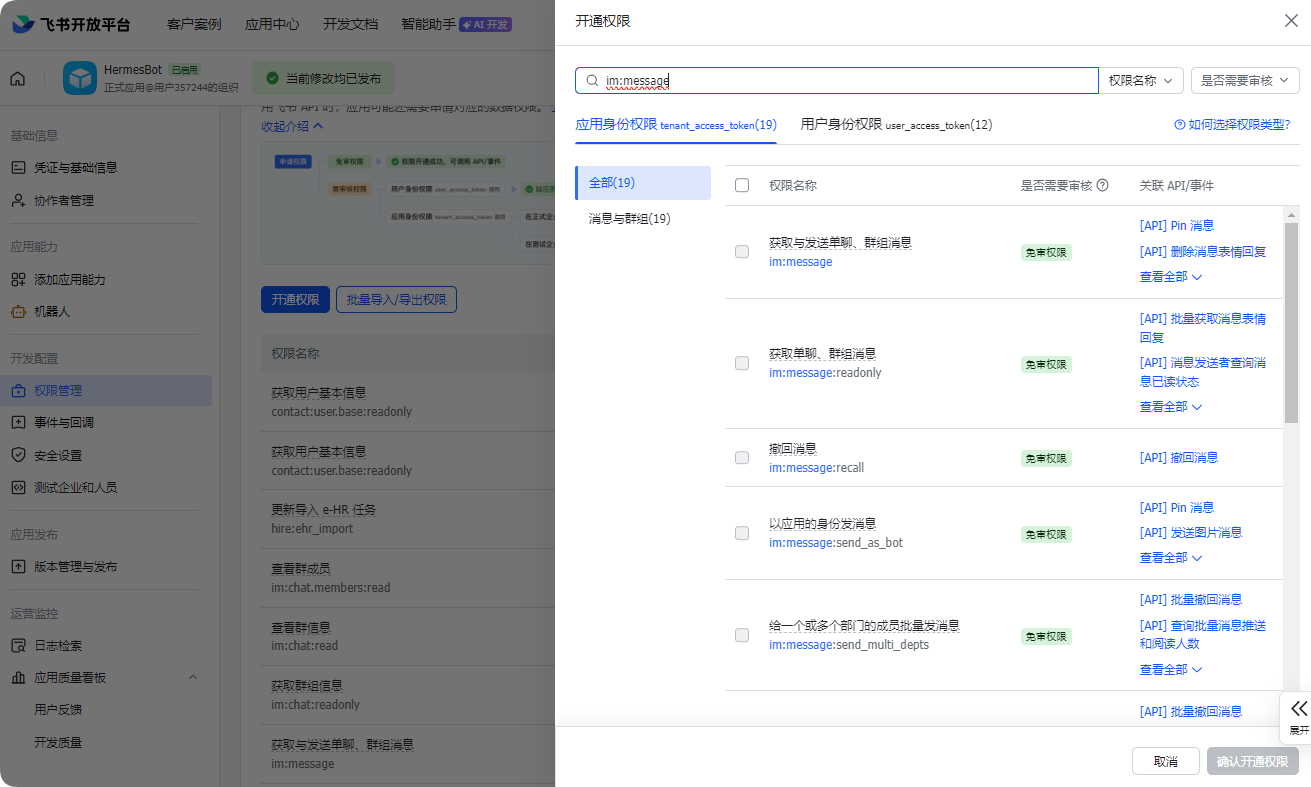This screenshot has height=787, width=1311.
Task: Open the 如何选择权限类型 help link
Action: click(1232, 125)
